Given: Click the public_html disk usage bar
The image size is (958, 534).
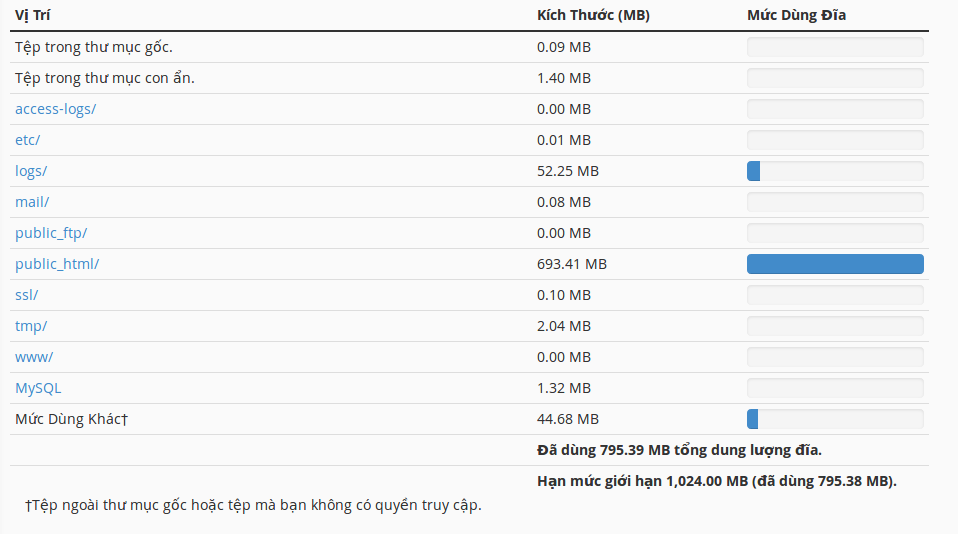Looking at the screenshot, I should 835,264.
